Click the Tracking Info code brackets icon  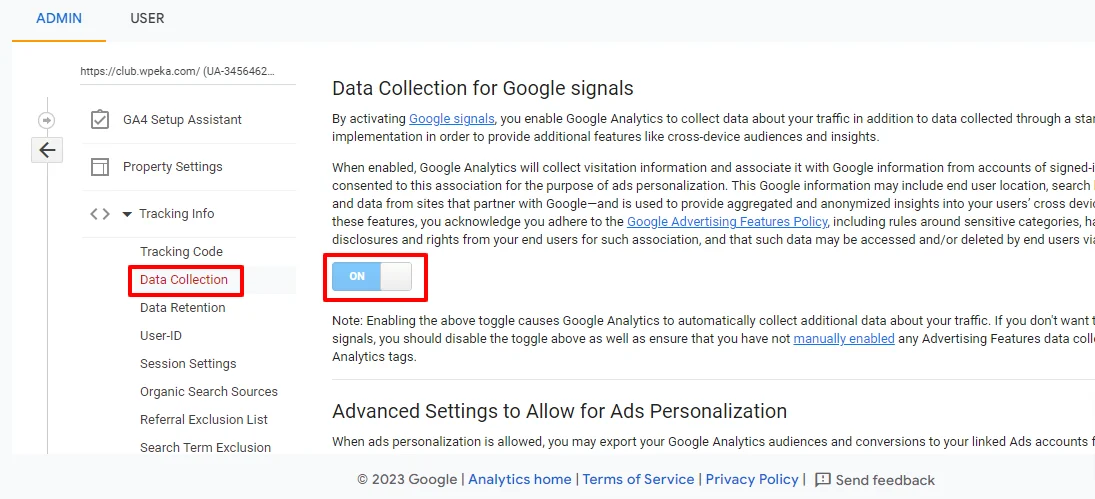pos(100,214)
